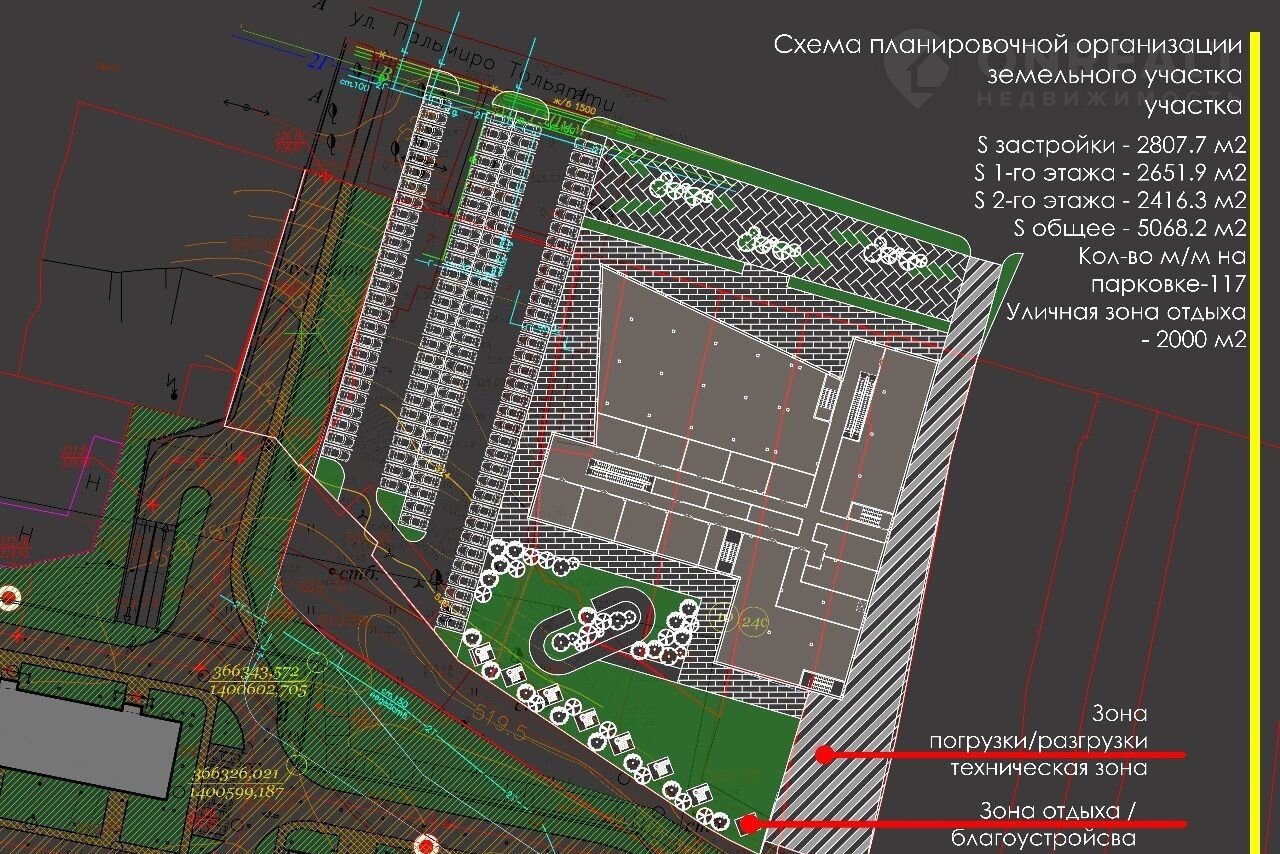This screenshot has height=854, width=1280.
Task: Click the 'S 2-го этажа - 2416.3 м2' text
Action: (1110, 199)
